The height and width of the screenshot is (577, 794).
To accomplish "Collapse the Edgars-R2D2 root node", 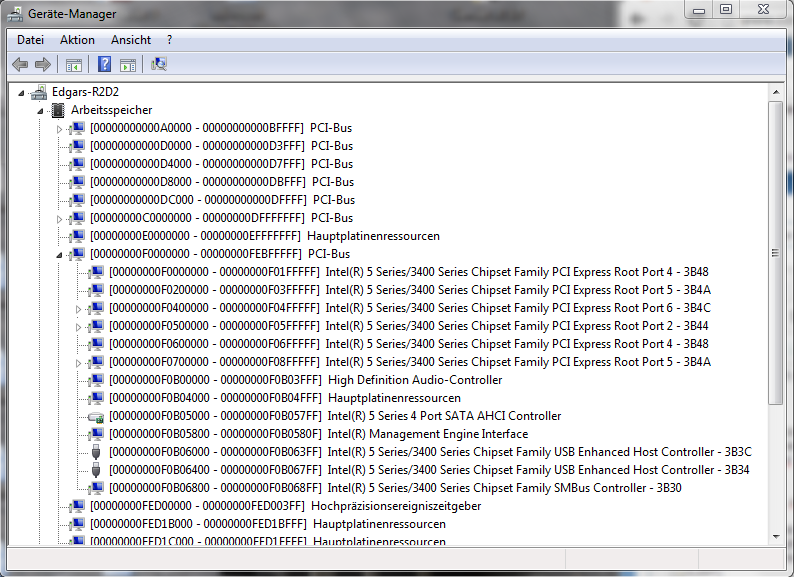I will 21,93.
